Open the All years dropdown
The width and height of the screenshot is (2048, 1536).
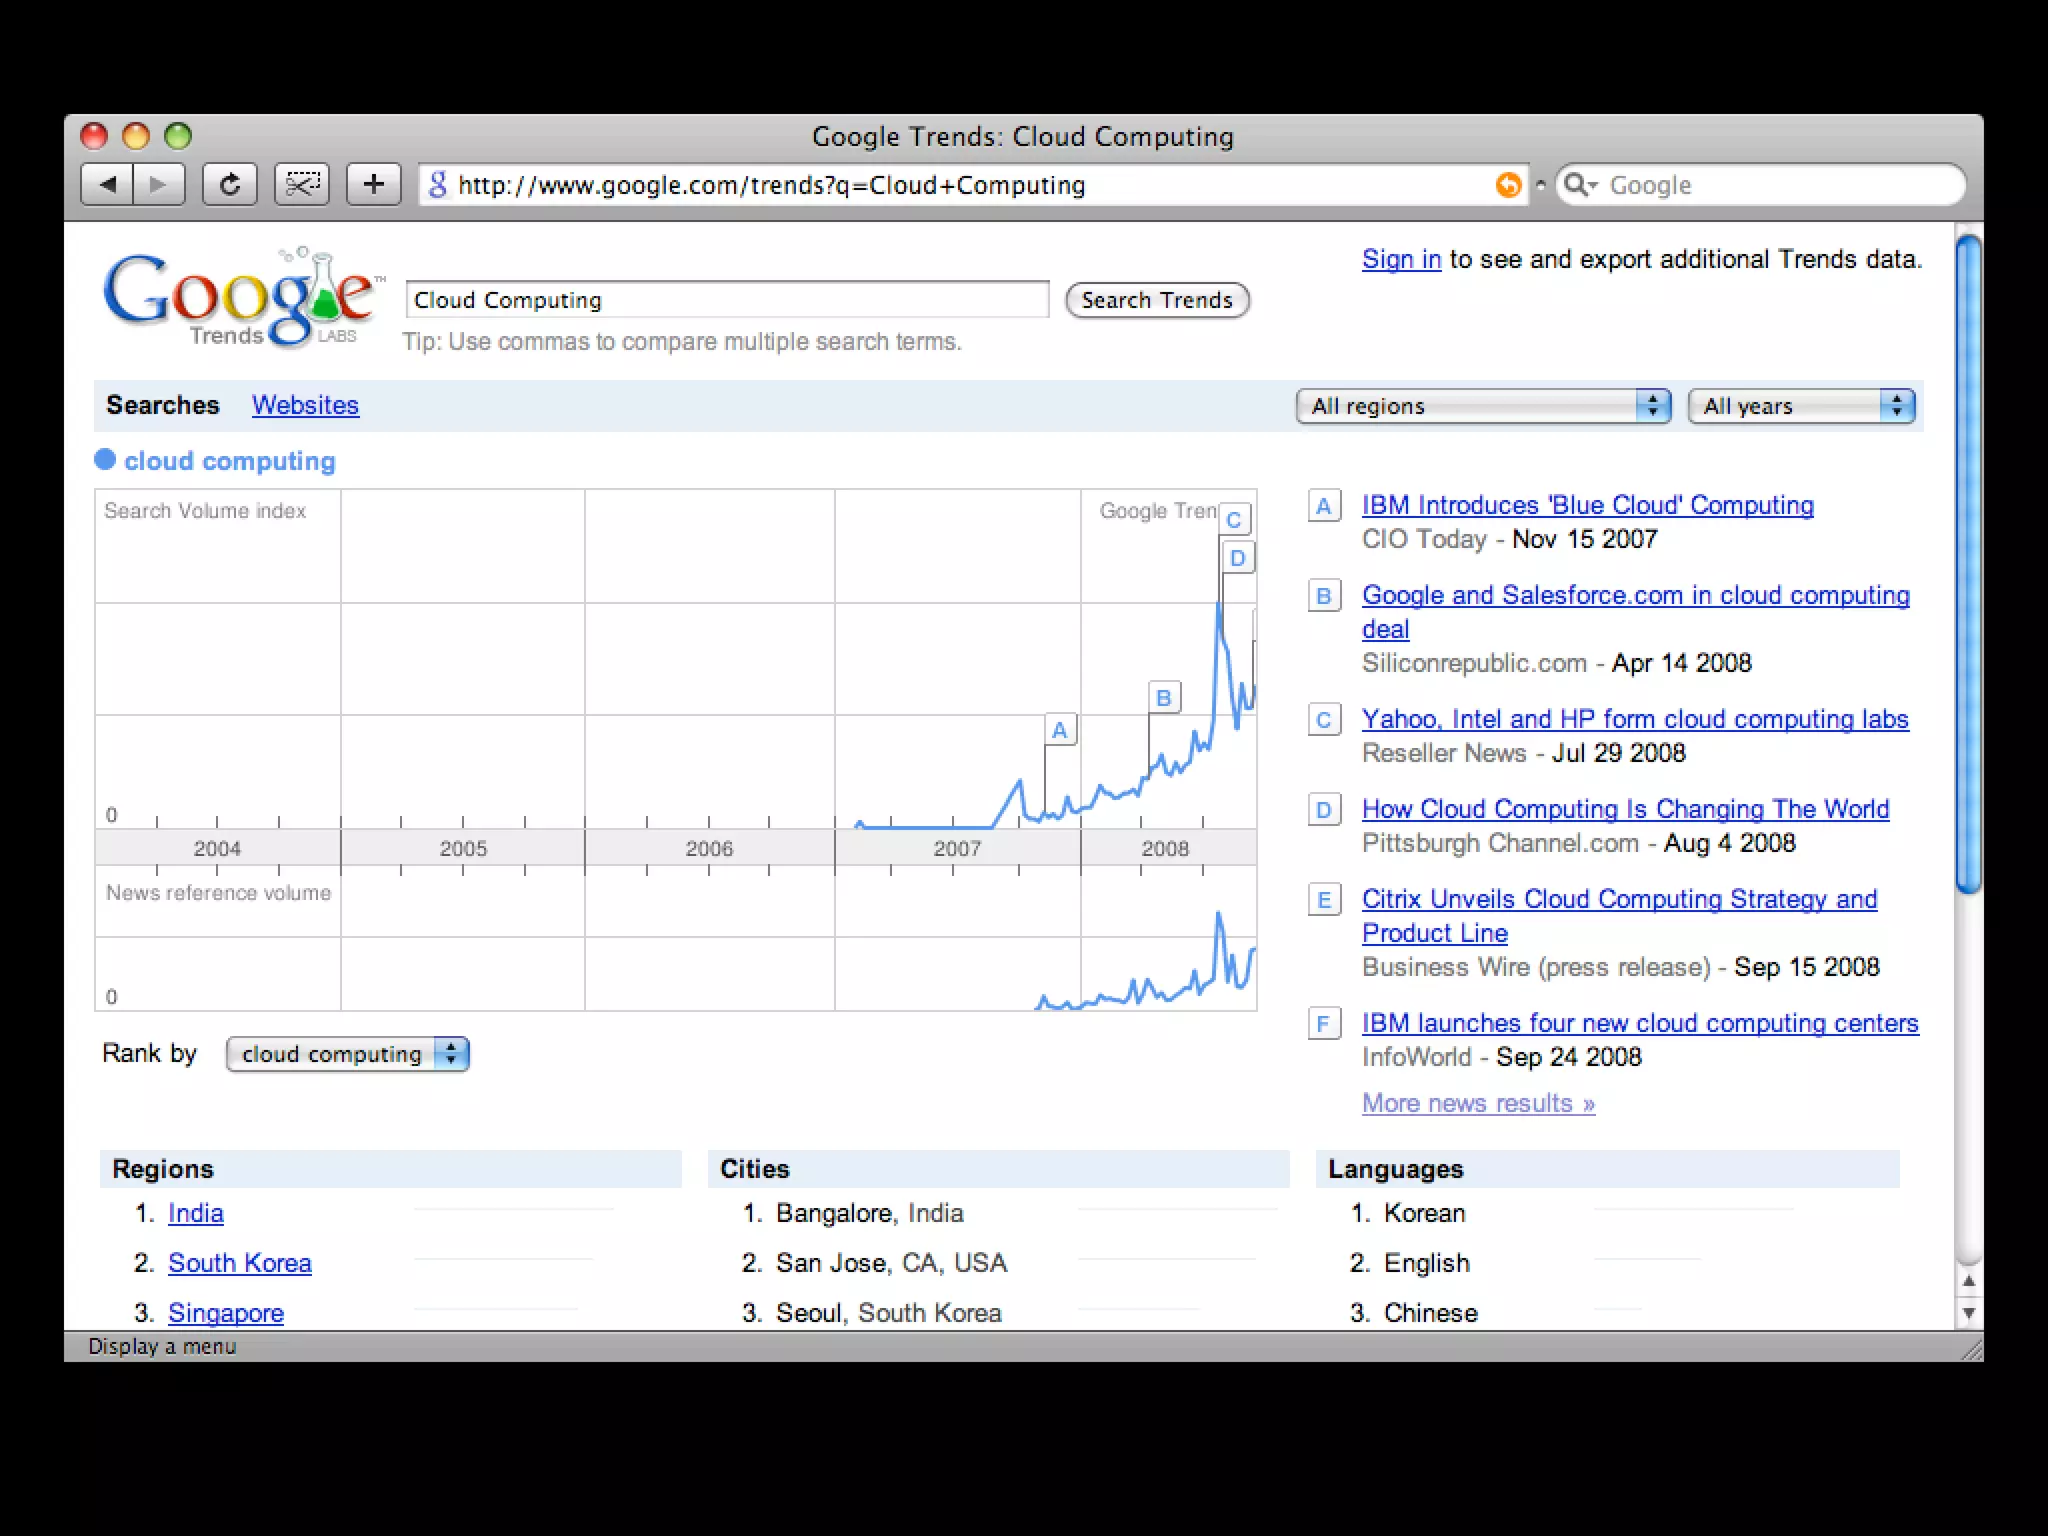click(1800, 406)
